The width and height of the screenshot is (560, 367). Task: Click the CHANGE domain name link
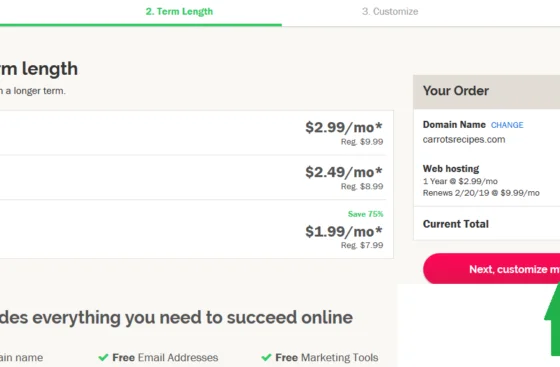pyautogui.click(x=507, y=125)
